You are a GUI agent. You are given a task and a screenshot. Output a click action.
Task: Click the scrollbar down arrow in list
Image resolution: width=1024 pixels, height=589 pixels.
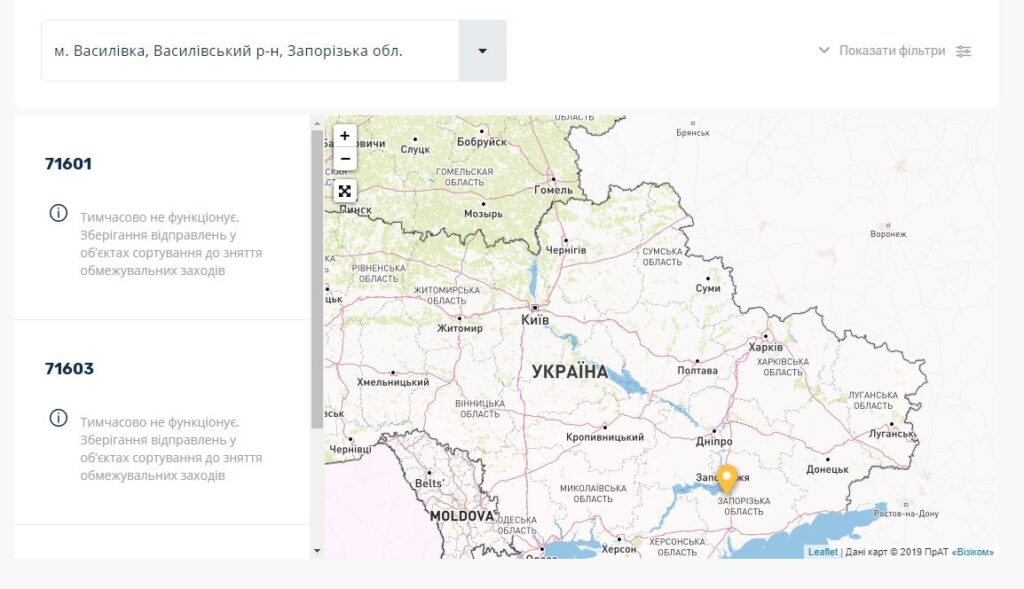317,550
